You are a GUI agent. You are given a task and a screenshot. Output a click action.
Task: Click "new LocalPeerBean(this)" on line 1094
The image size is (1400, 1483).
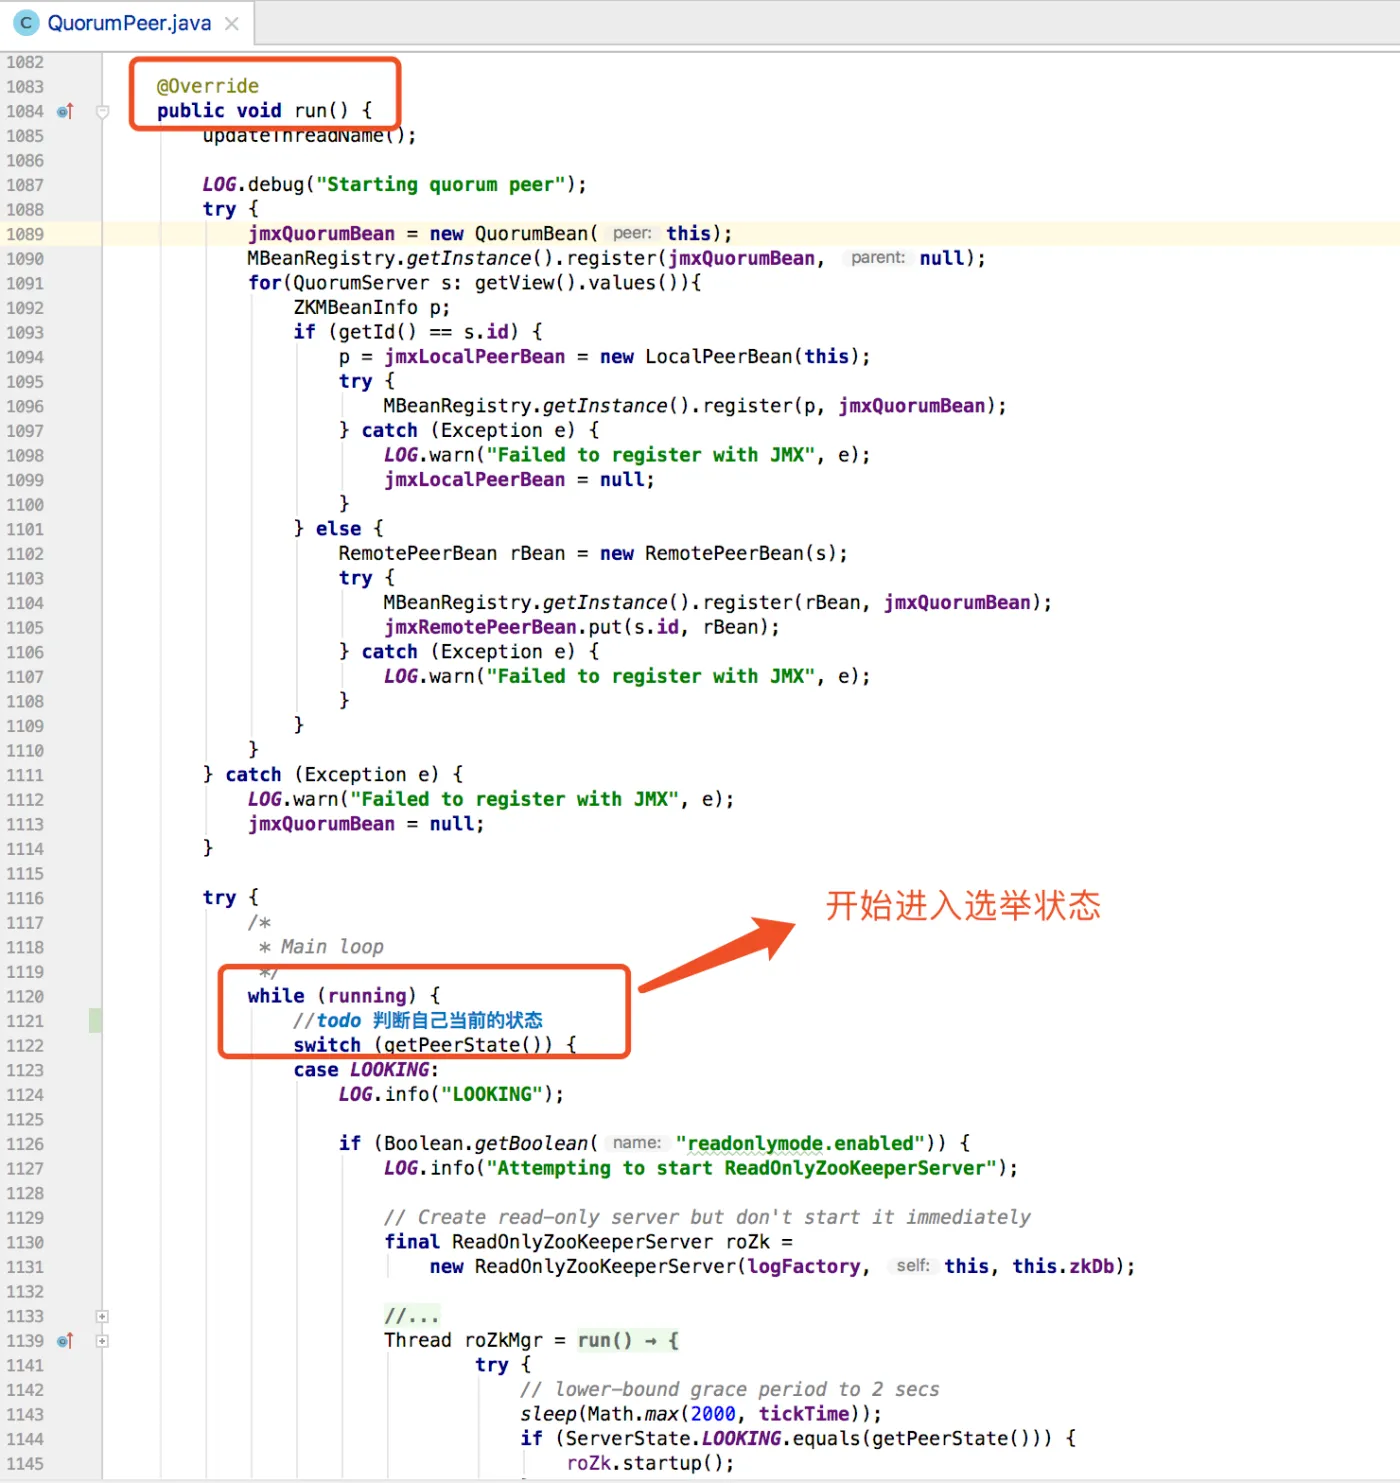tap(730, 357)
